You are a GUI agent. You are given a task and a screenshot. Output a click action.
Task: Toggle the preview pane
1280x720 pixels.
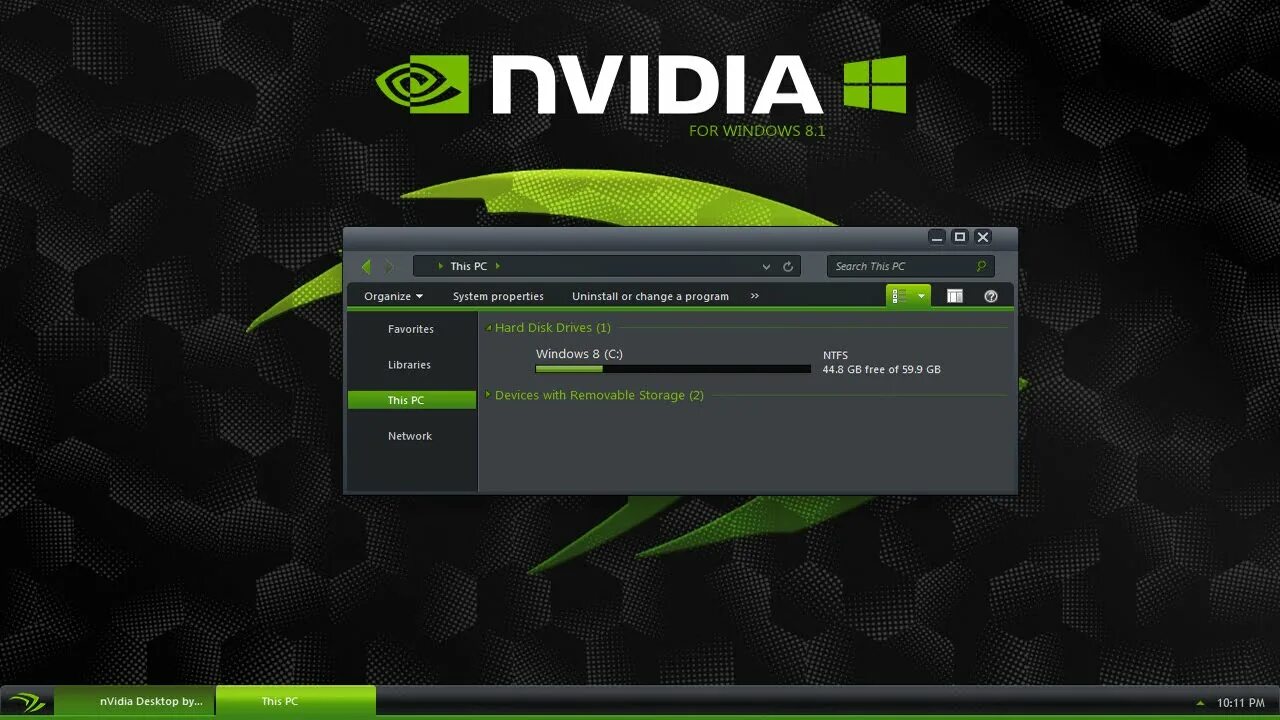(x=955, y=296)
